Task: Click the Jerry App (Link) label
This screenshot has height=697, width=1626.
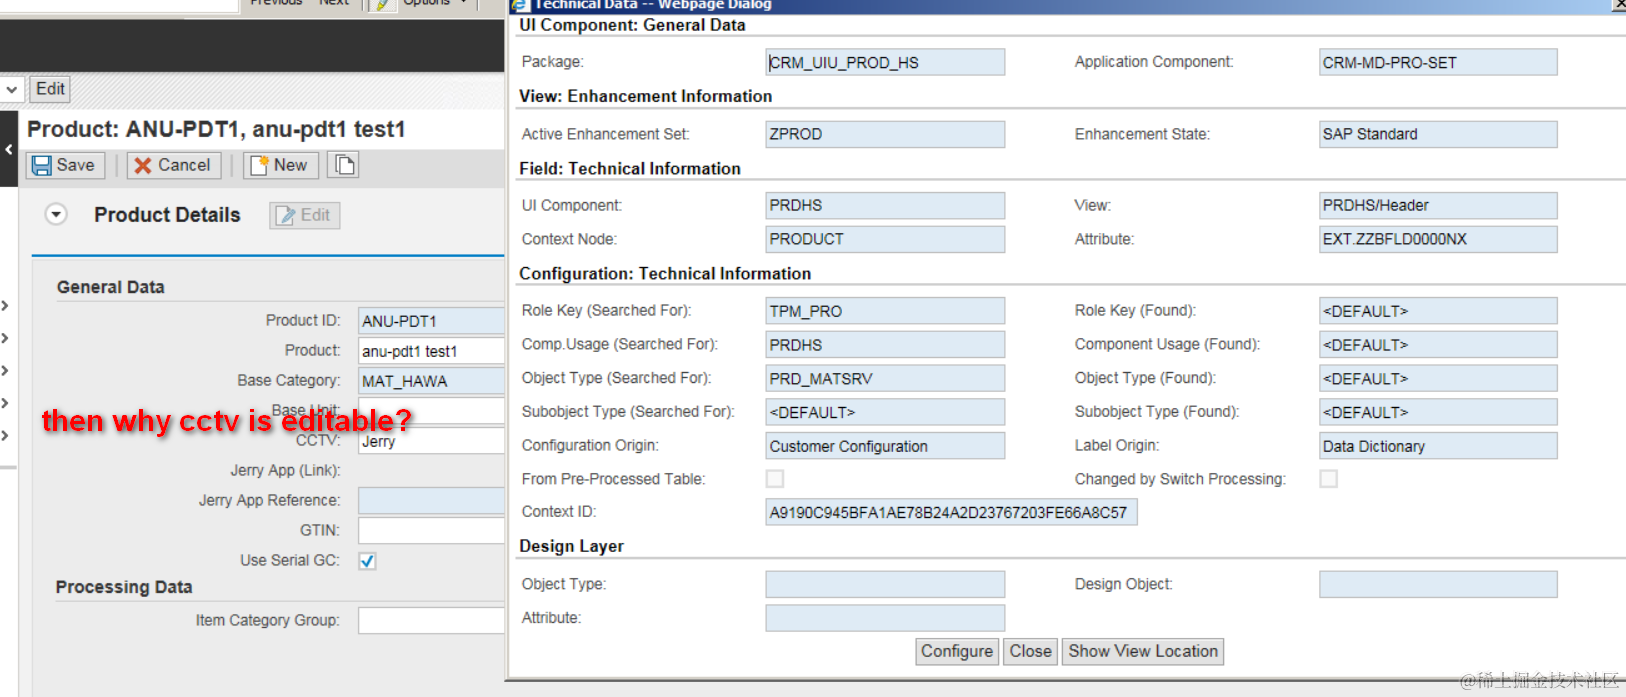Action: (x=285, y=470)
